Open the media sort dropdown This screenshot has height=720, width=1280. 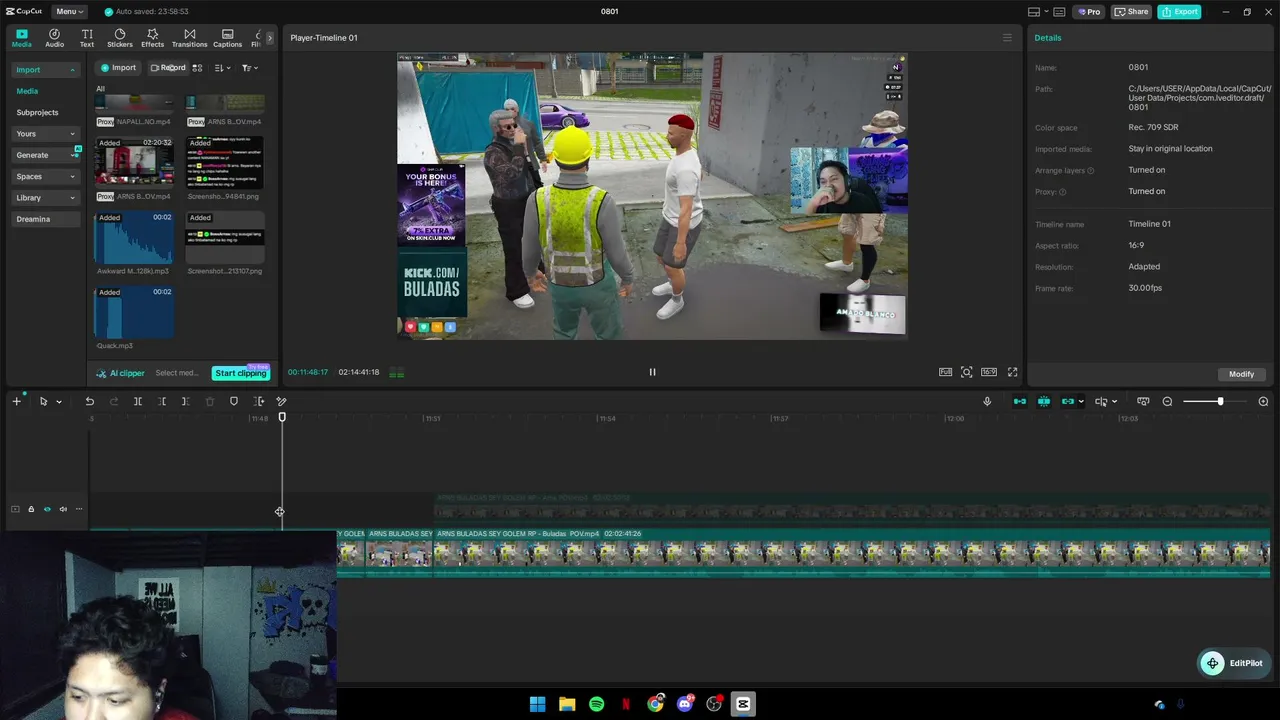coord(222,68)
